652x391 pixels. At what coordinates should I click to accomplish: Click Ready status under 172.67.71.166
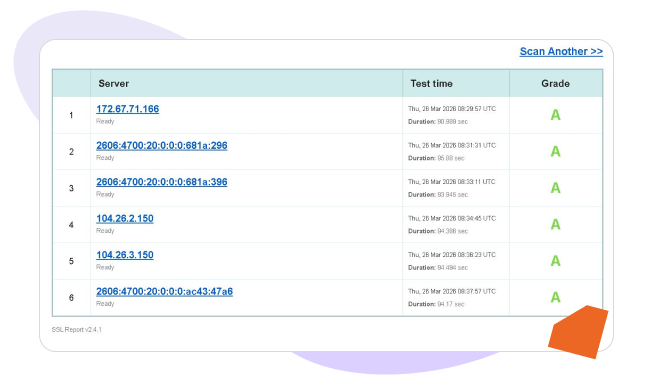point(105,121)
